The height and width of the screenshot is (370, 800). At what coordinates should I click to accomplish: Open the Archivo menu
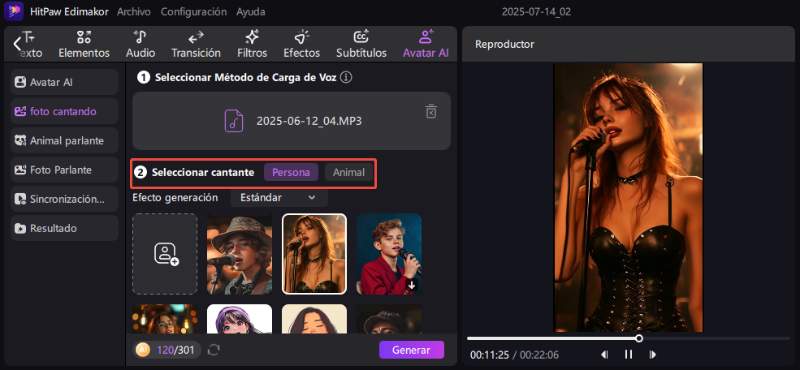(134, 11)
